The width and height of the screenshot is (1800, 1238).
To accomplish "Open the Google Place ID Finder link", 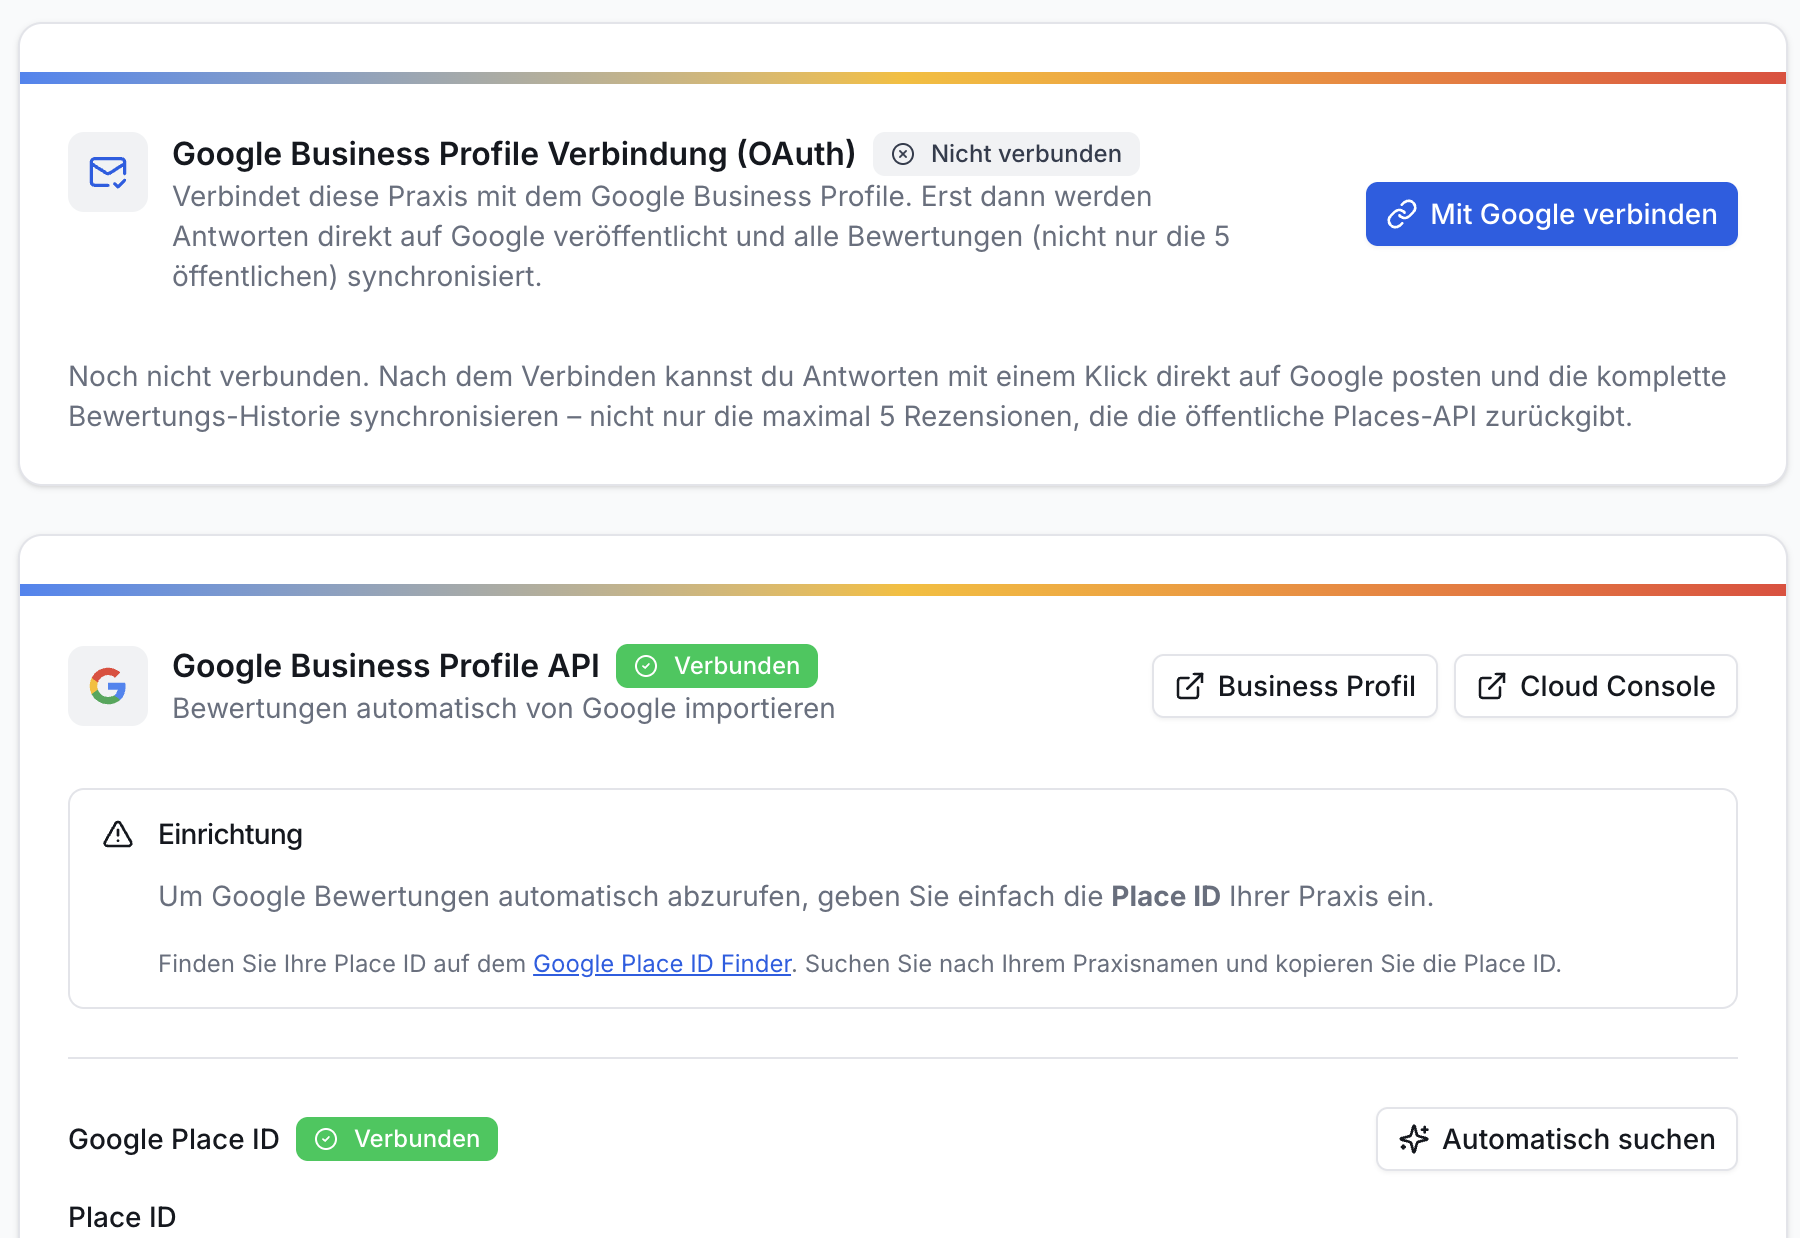I will pyautogui.click(x=662, y=963).
